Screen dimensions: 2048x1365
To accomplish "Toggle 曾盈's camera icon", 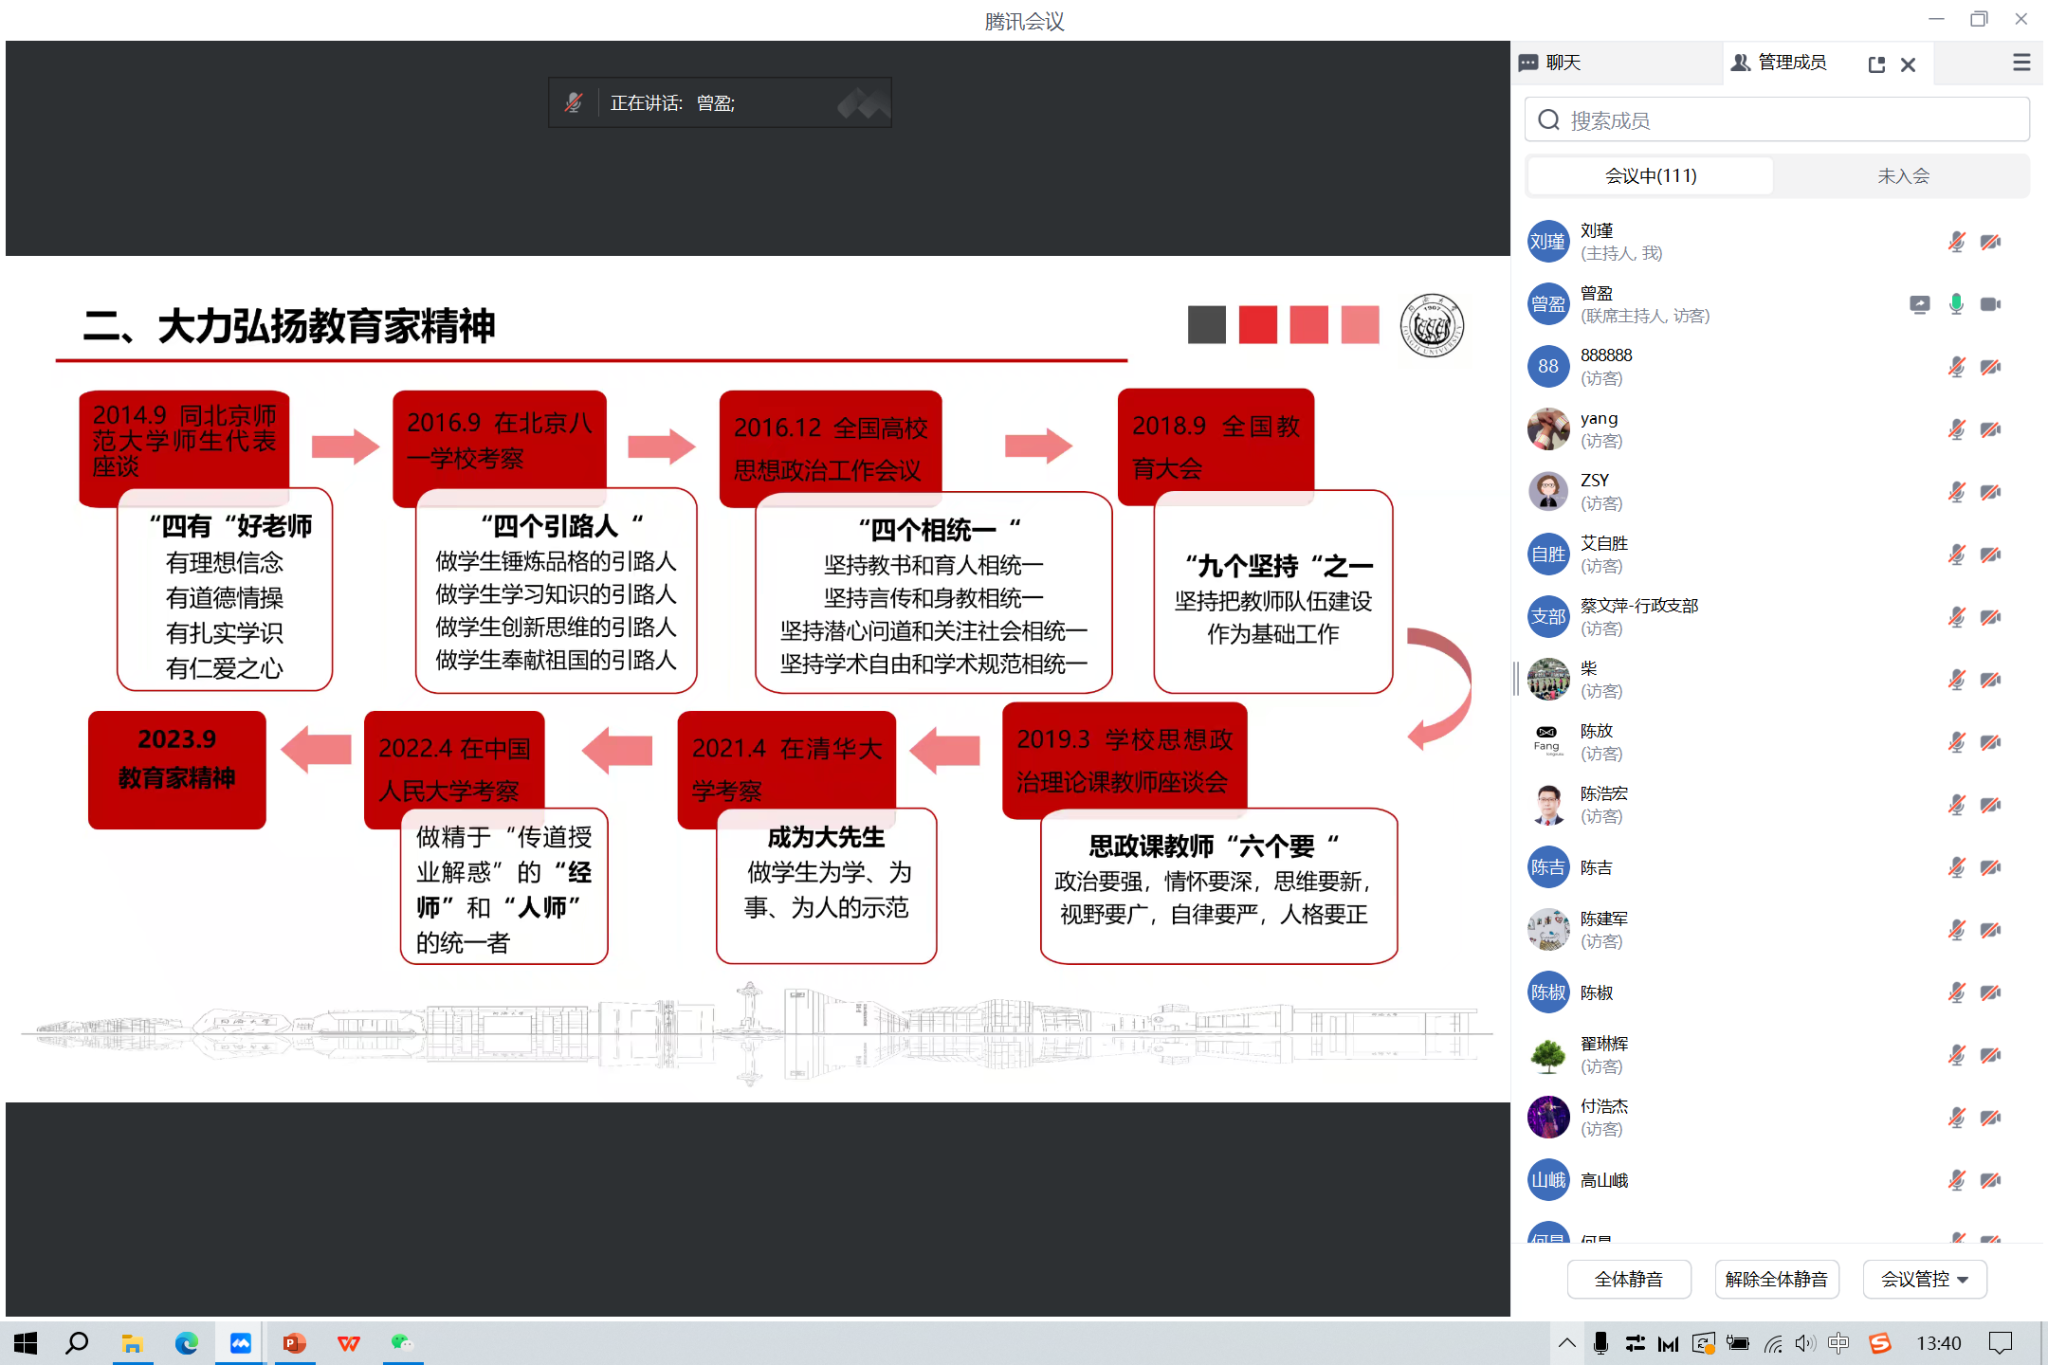I will pyautogui.click(x=1990, y=305).
